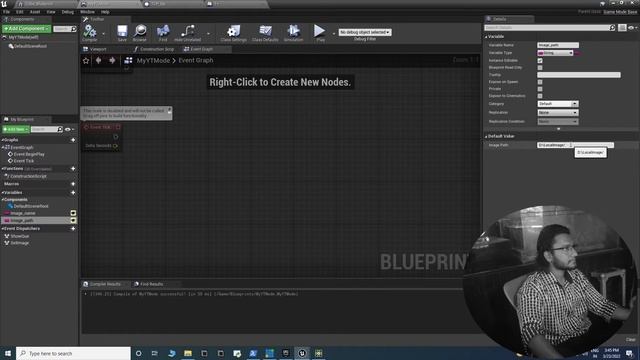Viewport: 640px width, 360px height.
Task: Expand Play options arrow
Action: point(333,34)
